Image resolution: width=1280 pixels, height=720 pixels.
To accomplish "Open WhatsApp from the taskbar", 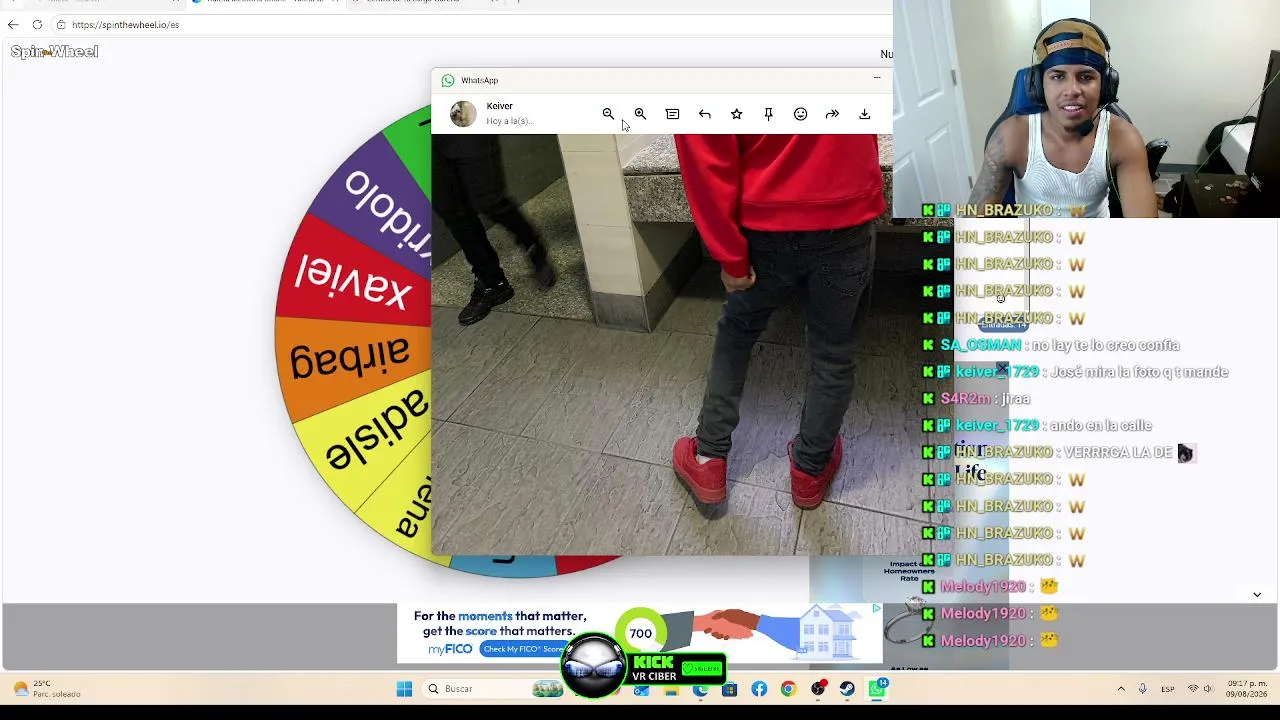I will tap(877, 689).
